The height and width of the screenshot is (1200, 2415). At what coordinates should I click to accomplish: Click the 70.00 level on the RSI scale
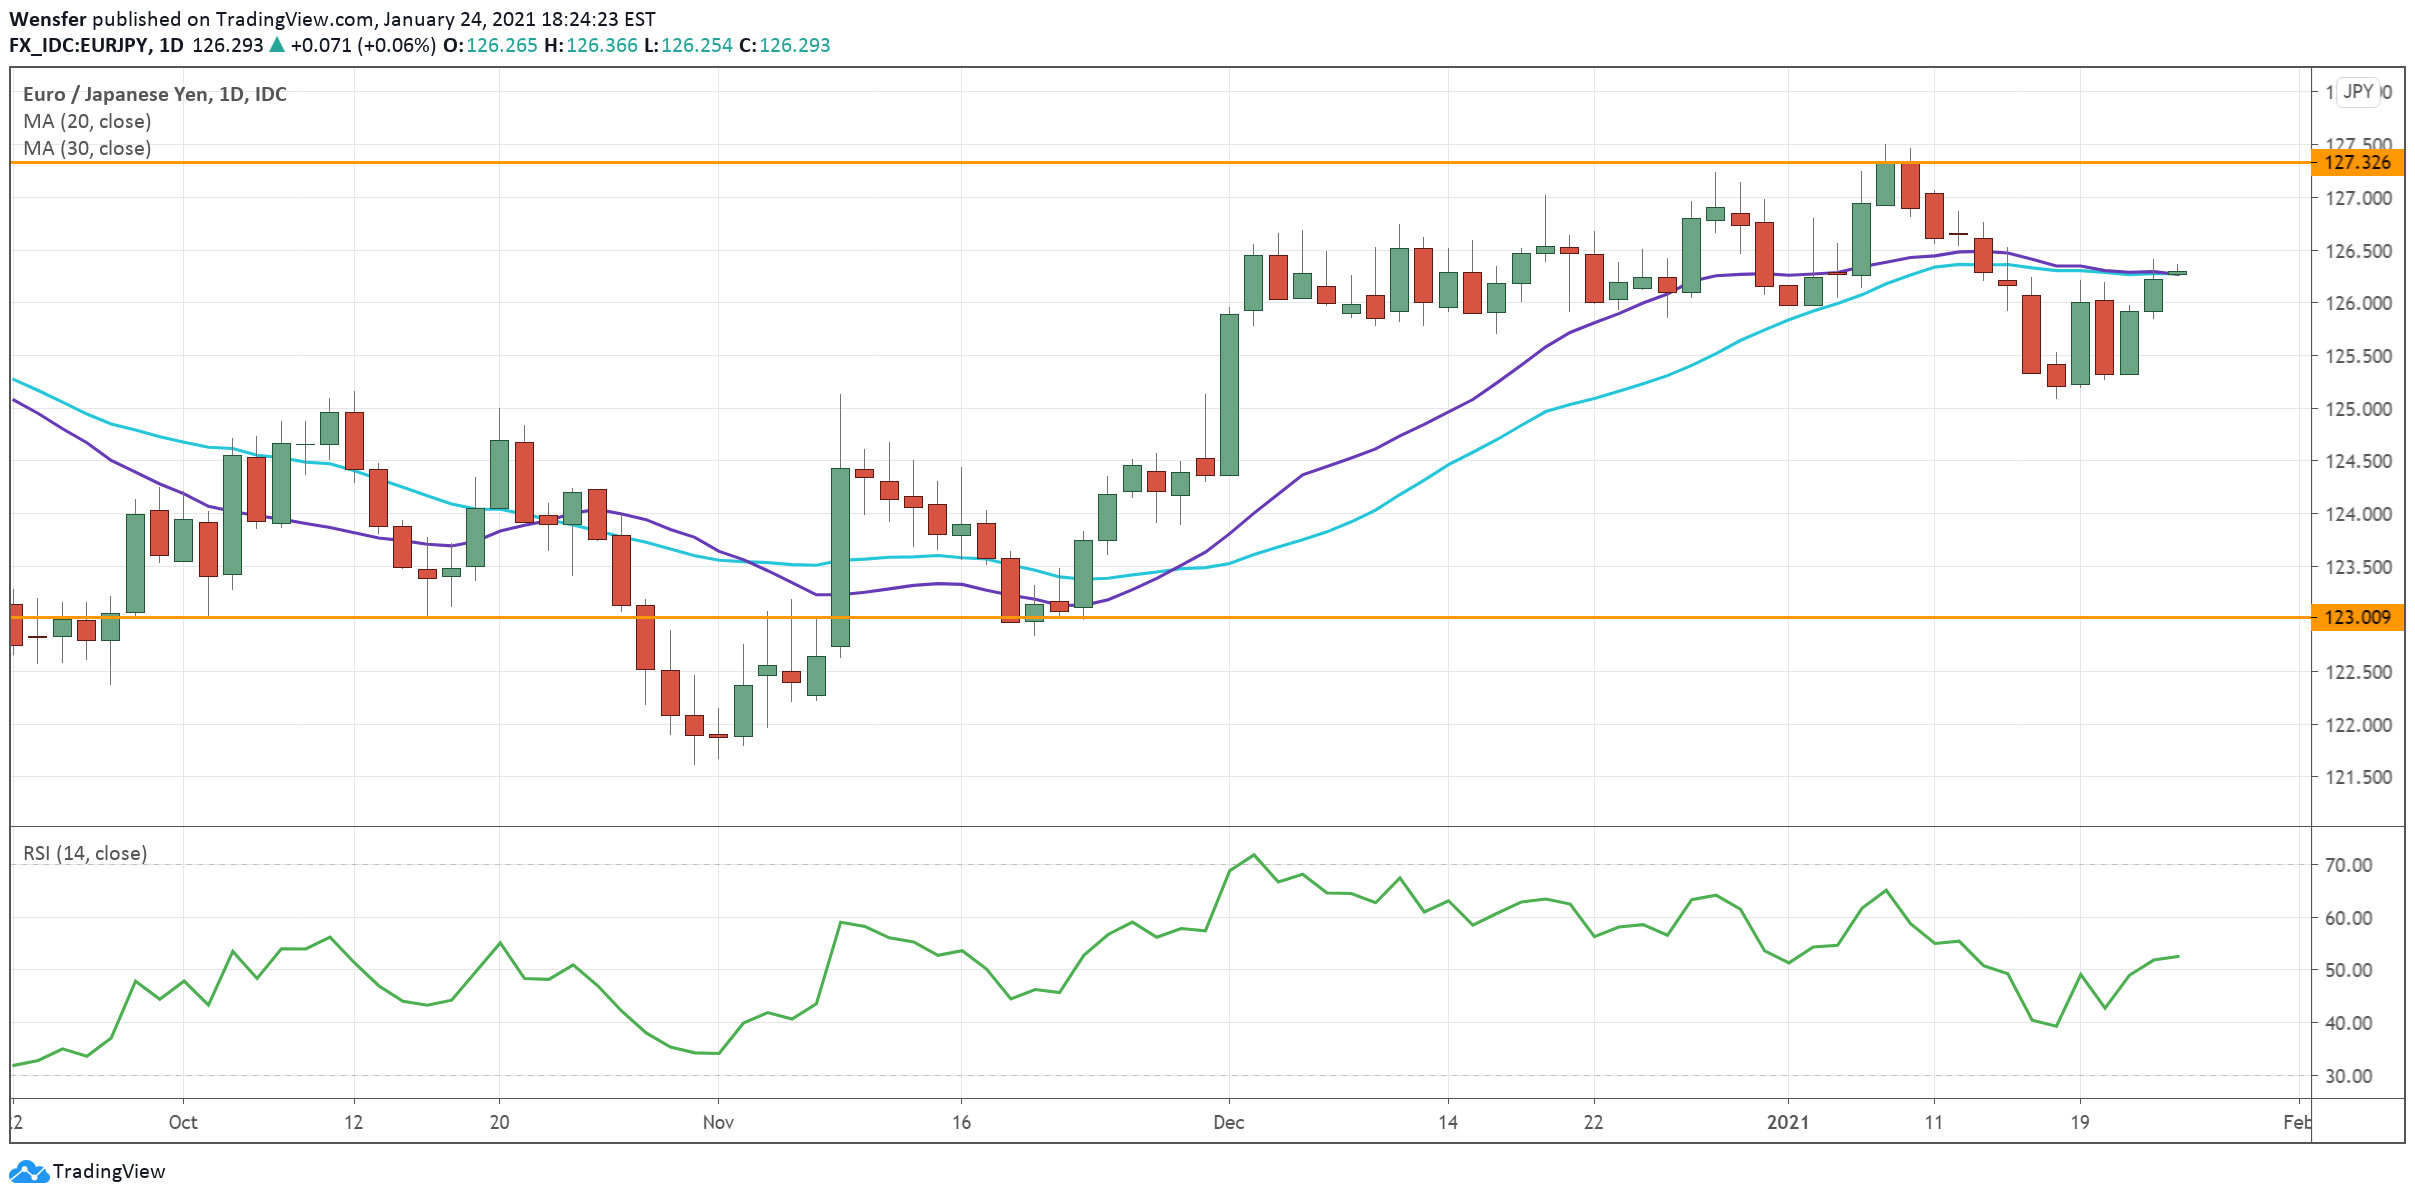click(2348, 865)
